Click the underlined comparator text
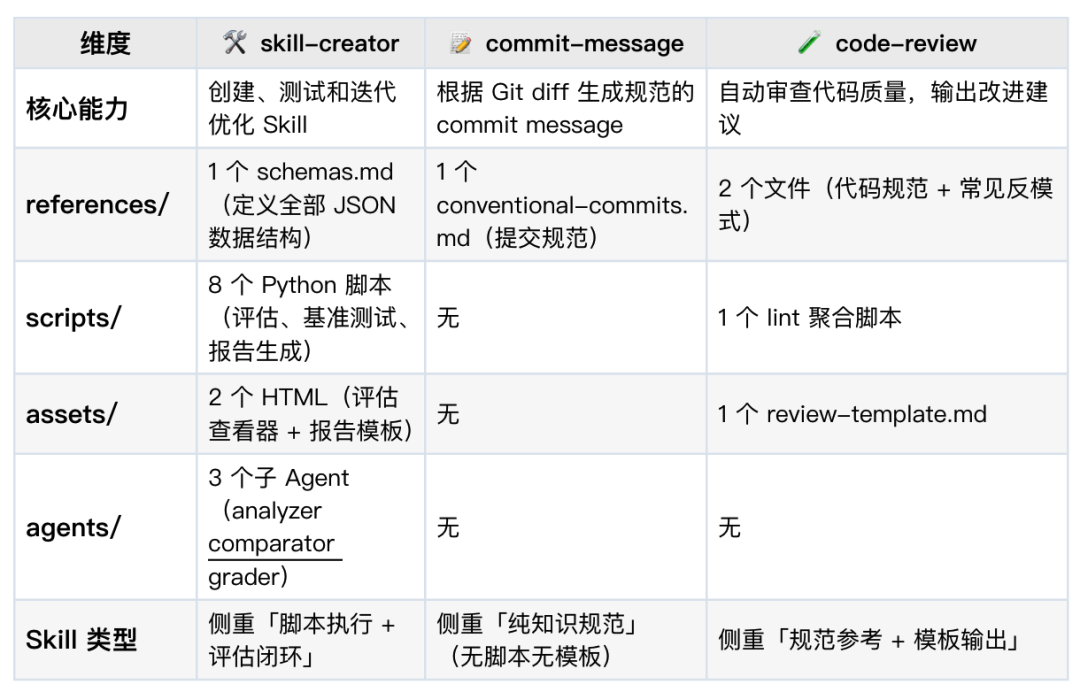 (x=271, y=543)
